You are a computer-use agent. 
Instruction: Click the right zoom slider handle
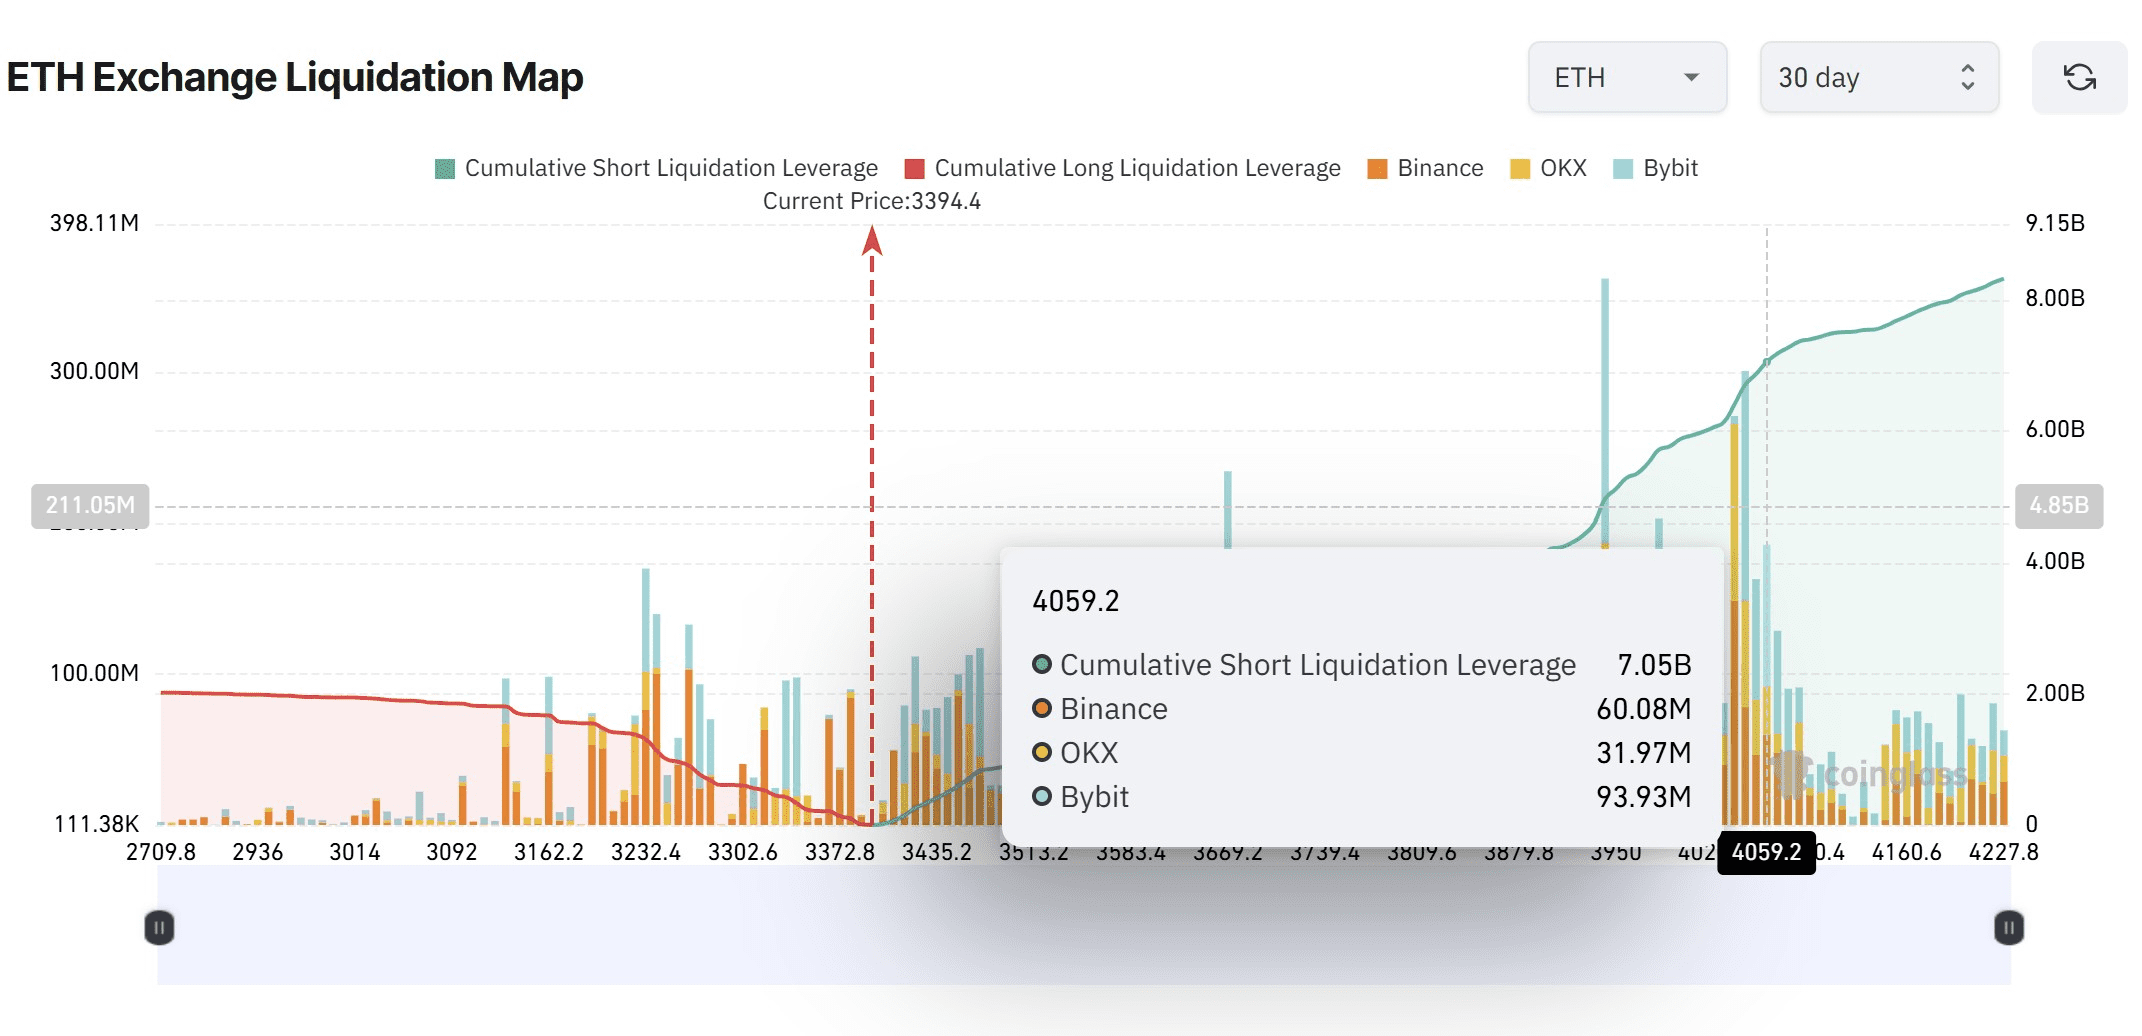coord(2008,928)
